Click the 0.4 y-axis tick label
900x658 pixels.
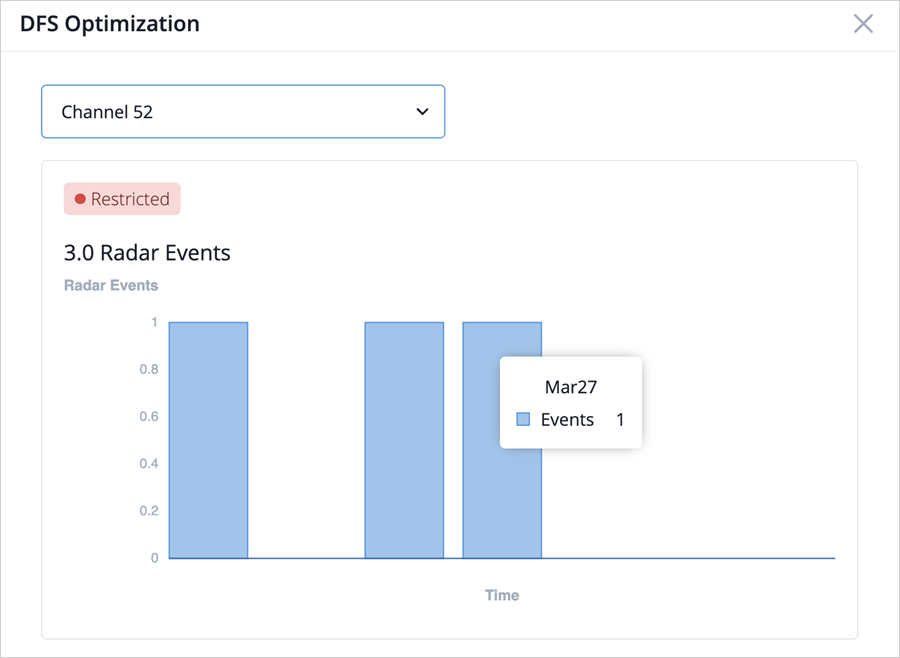[148, 464]
